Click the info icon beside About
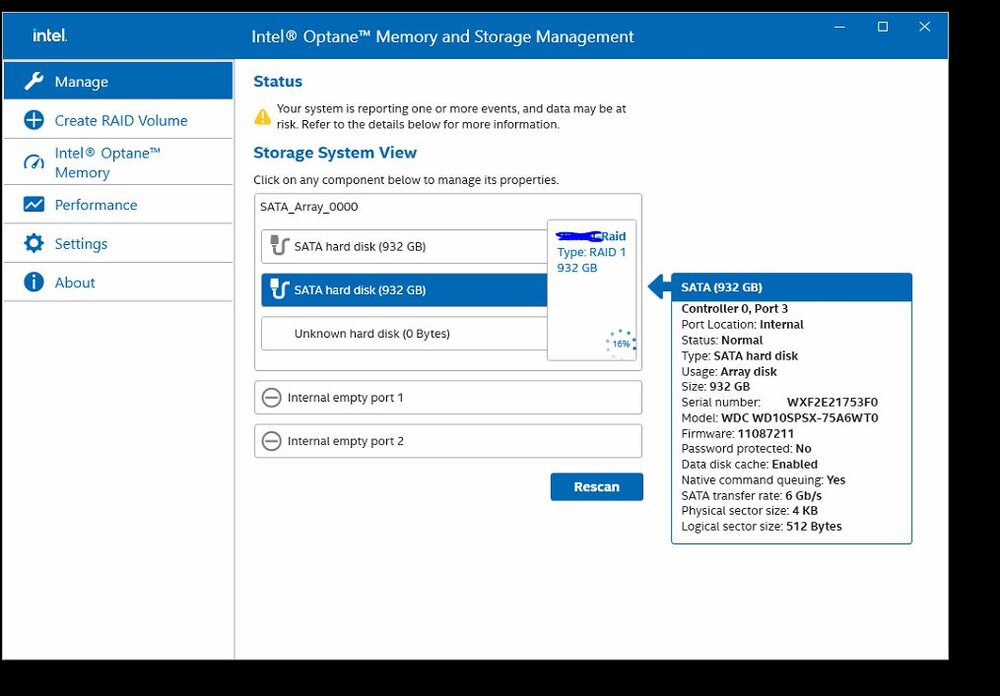Screen dimensions: 1000x696 coord(34,282)
